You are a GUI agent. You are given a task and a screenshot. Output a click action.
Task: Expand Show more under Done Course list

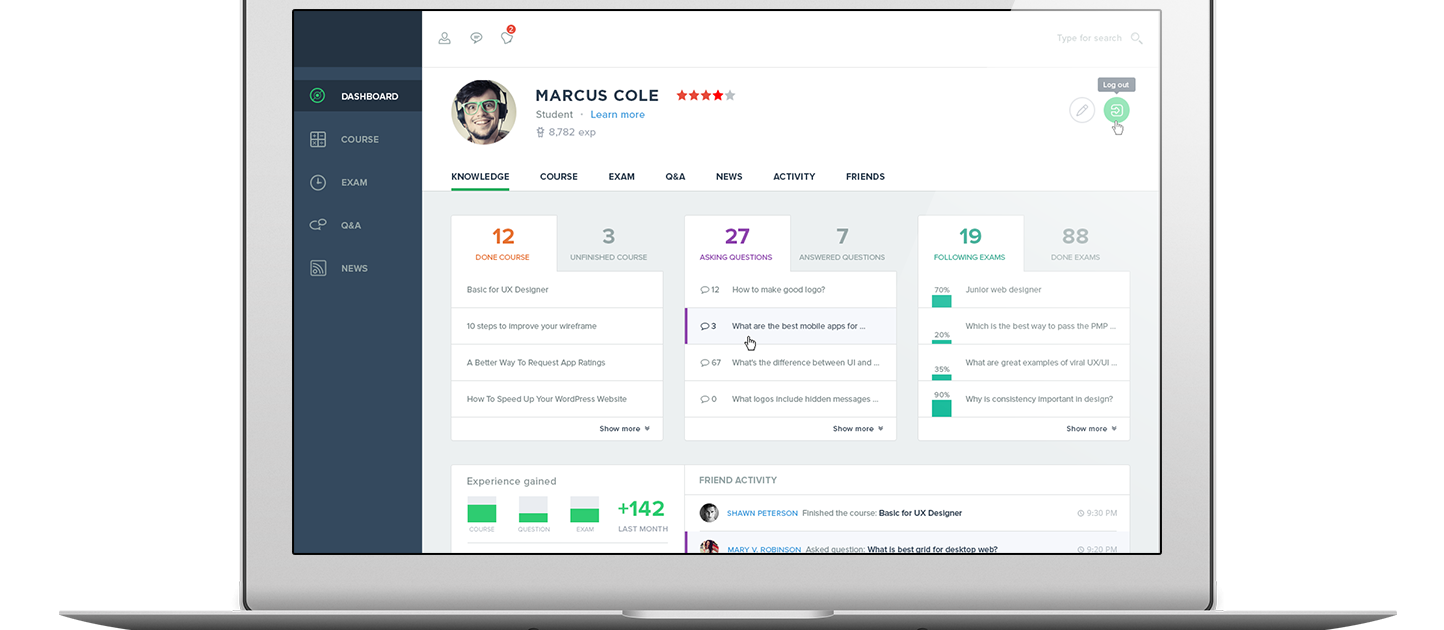(x=624, y=429)
